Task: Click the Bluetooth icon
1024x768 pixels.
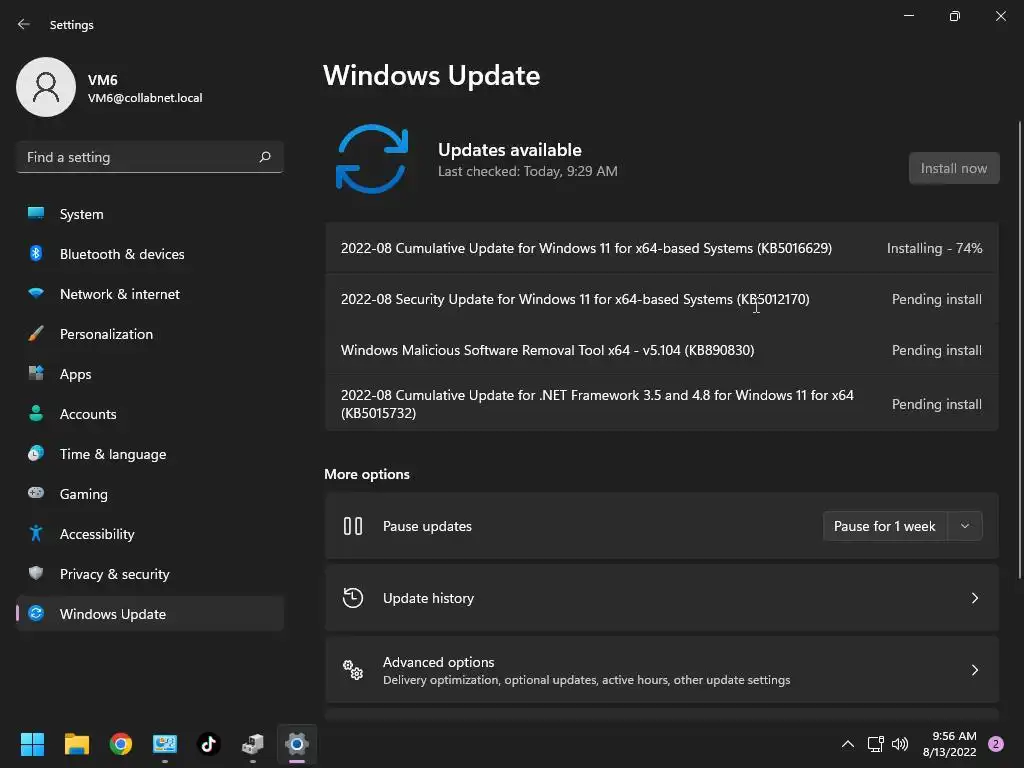Action: pos(36,253)
